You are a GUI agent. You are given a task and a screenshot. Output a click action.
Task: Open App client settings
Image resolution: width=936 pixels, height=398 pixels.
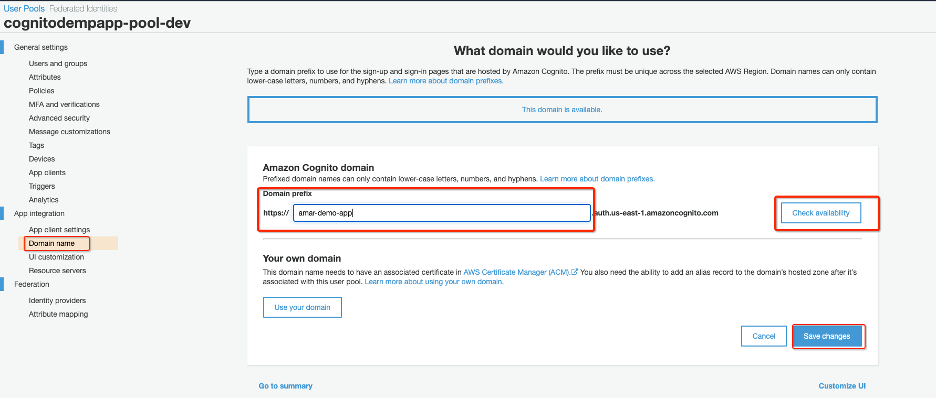tap(59, 230)
